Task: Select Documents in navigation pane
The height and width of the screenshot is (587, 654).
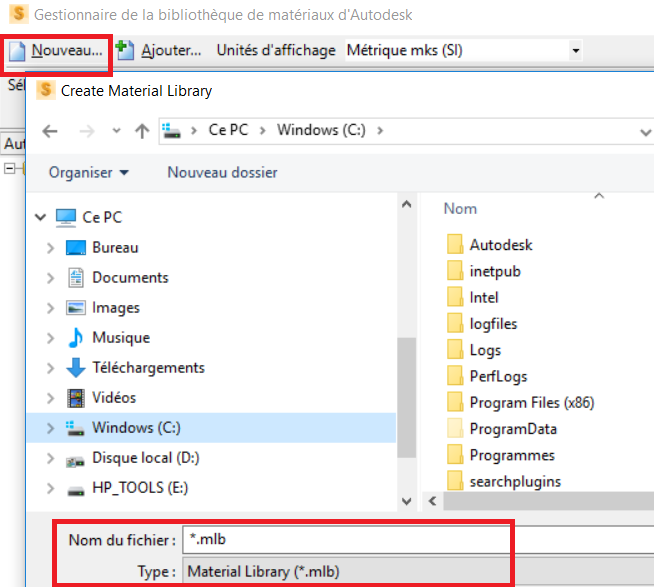Action: 130,277
